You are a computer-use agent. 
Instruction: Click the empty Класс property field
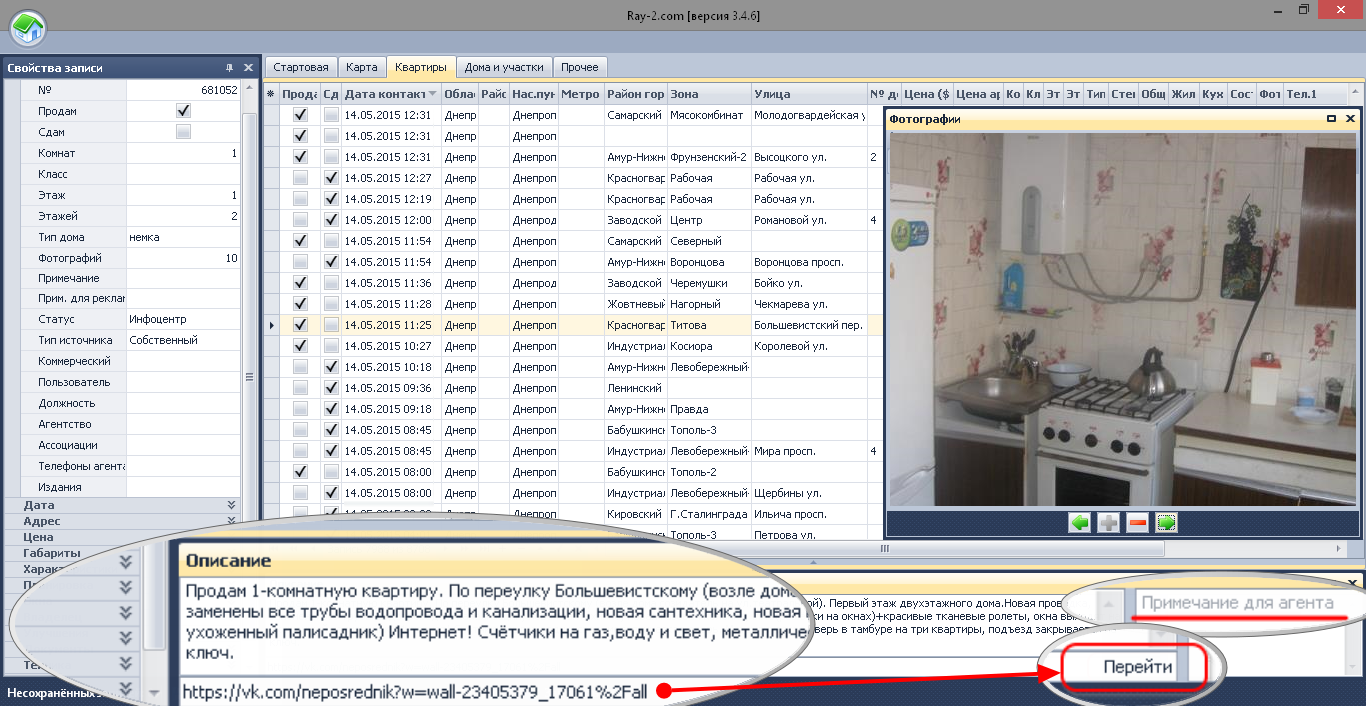(x=182, y=174)
